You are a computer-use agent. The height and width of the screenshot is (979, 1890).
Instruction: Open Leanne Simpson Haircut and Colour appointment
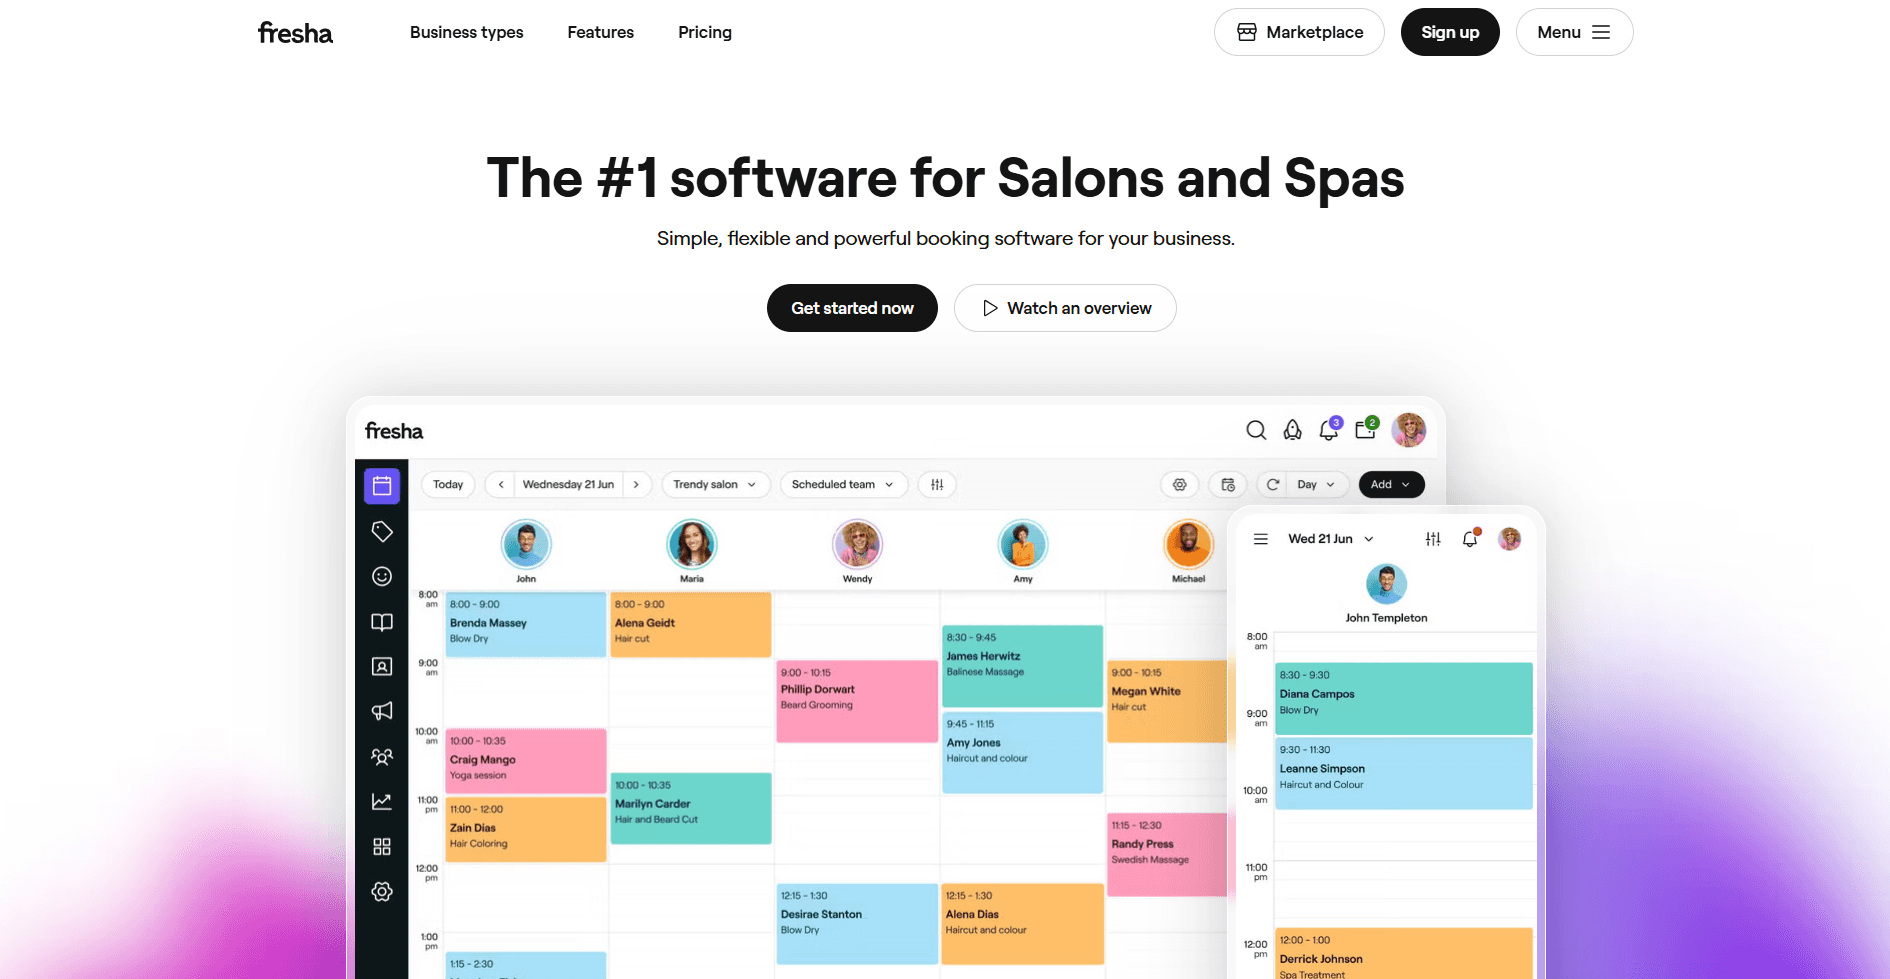pos(1404,773)
